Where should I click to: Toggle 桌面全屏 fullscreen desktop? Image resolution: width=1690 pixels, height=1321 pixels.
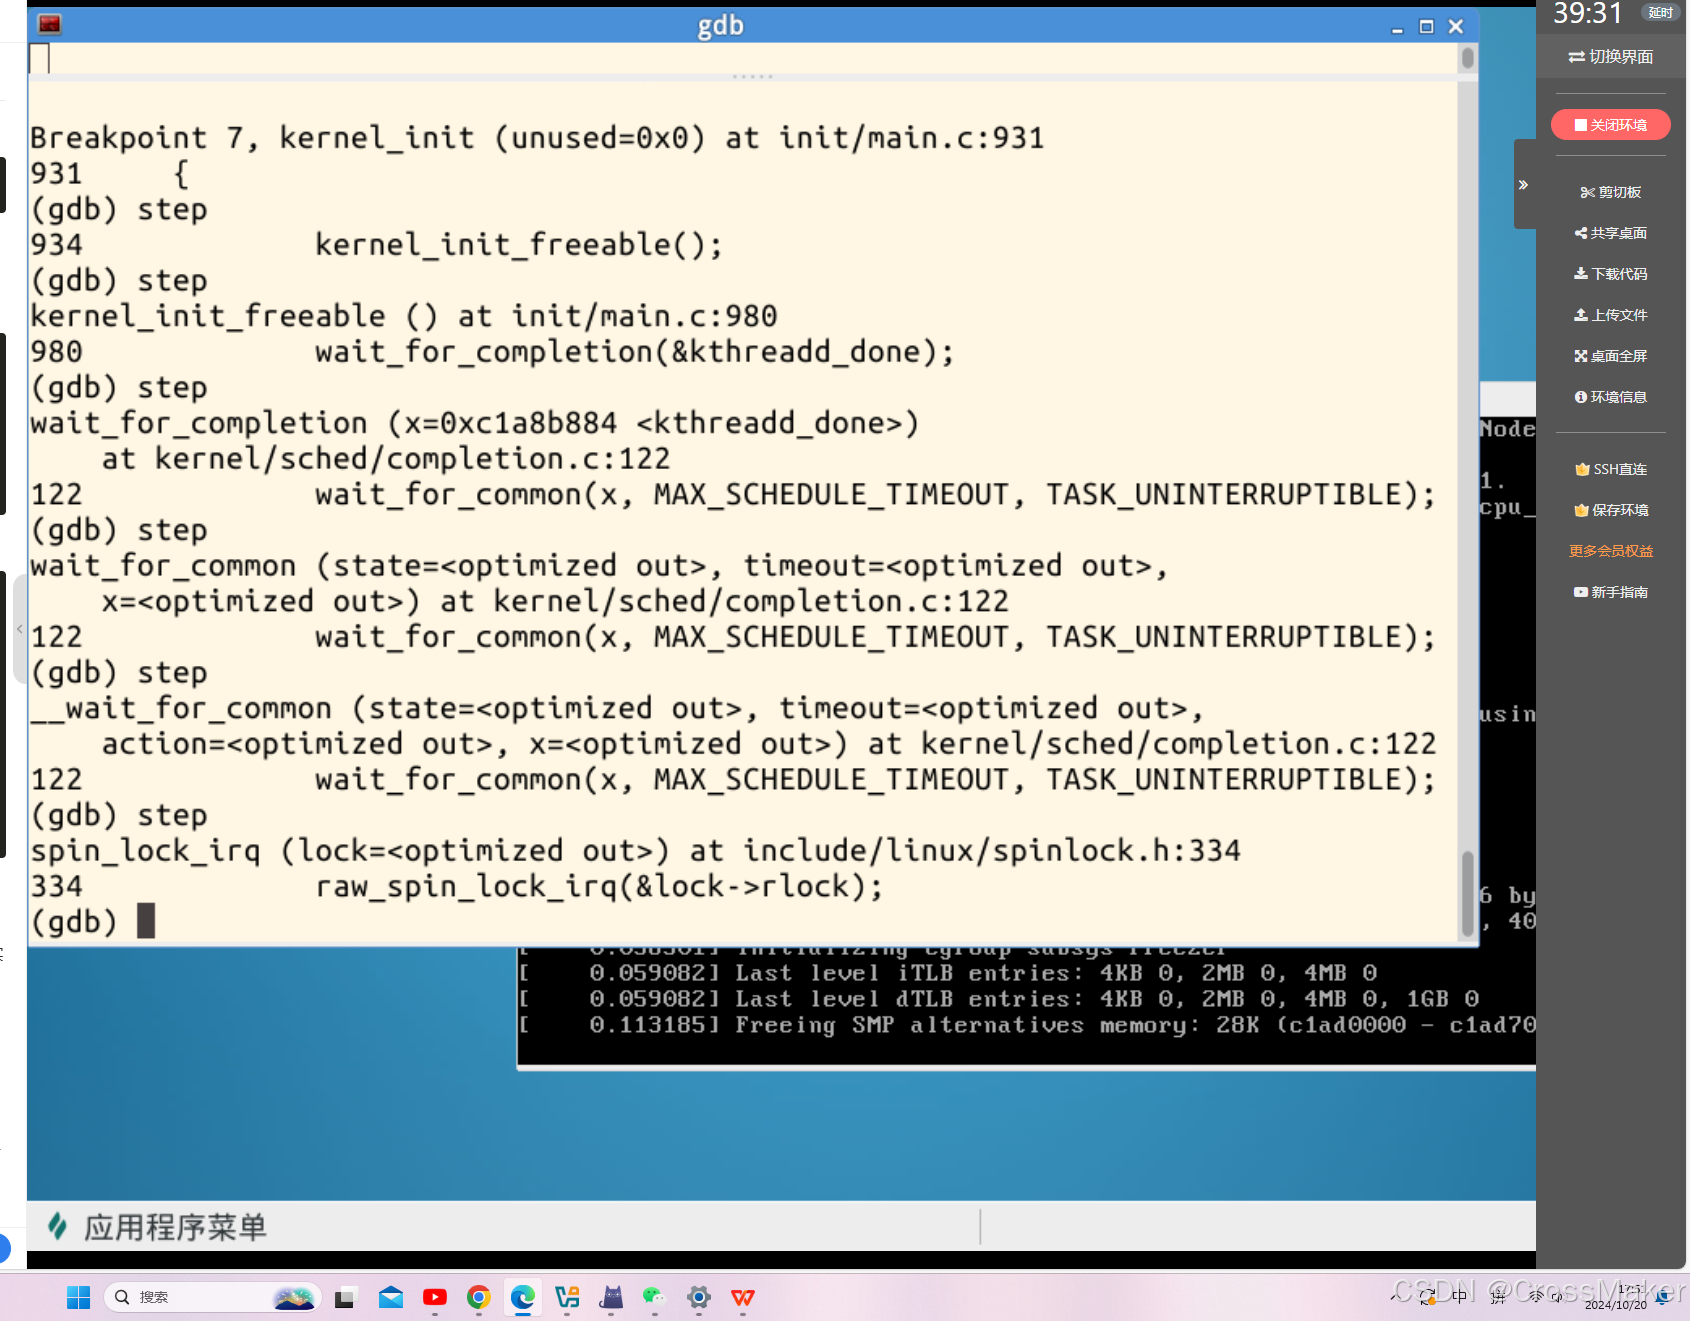tap(1611, 356)
